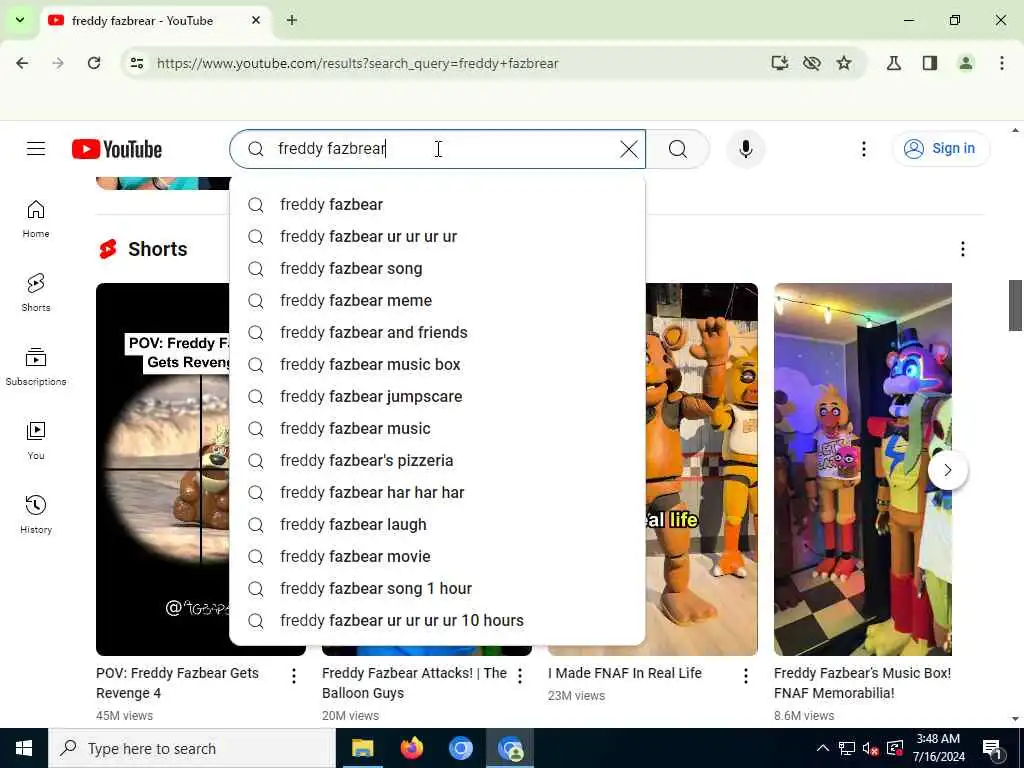The height and width of the screenshot is (768, 1024).
Task: Clear the search box with the X
Action: click(x=628, y=149)
